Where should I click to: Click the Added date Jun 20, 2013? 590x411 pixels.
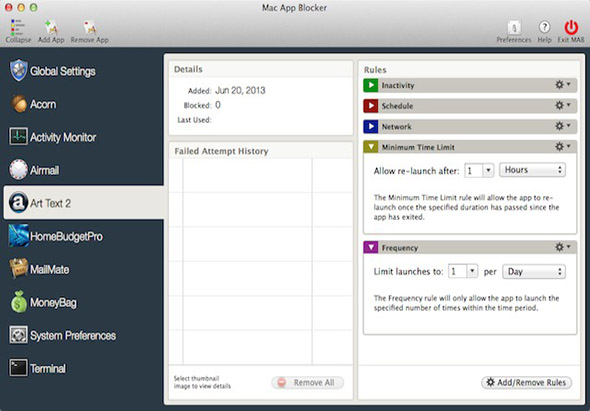240,90
